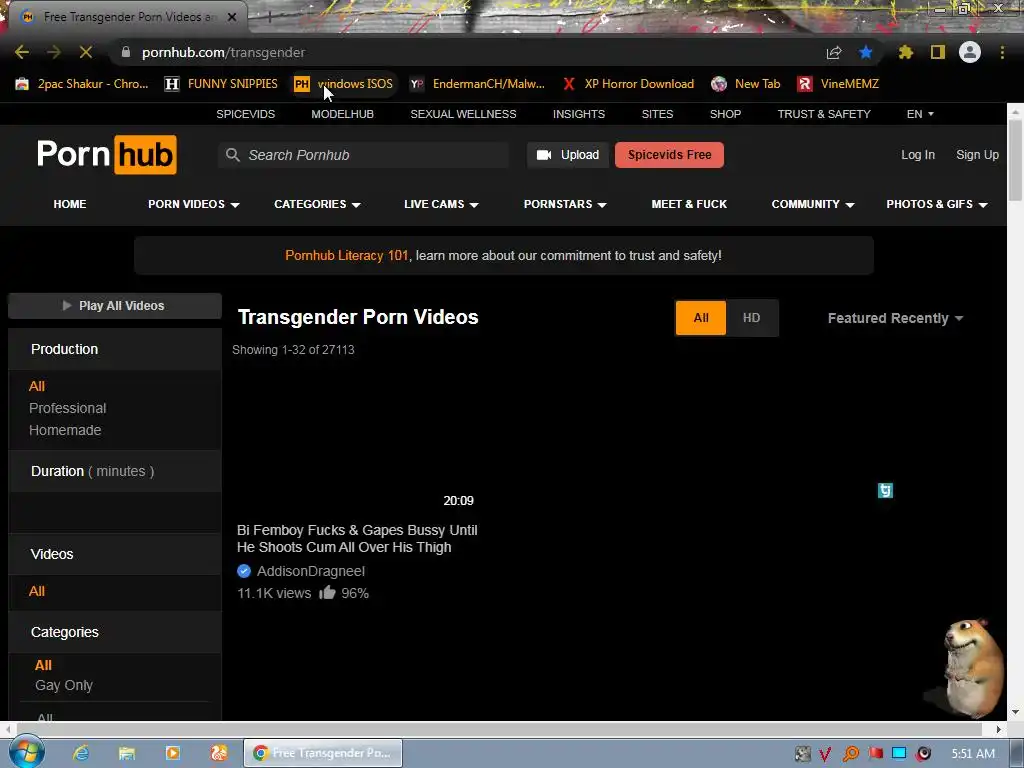This screenshot has width=1024, height=768.
Task: Expand the LIVE CAMS nav menu
Action: tap(441, 204)
